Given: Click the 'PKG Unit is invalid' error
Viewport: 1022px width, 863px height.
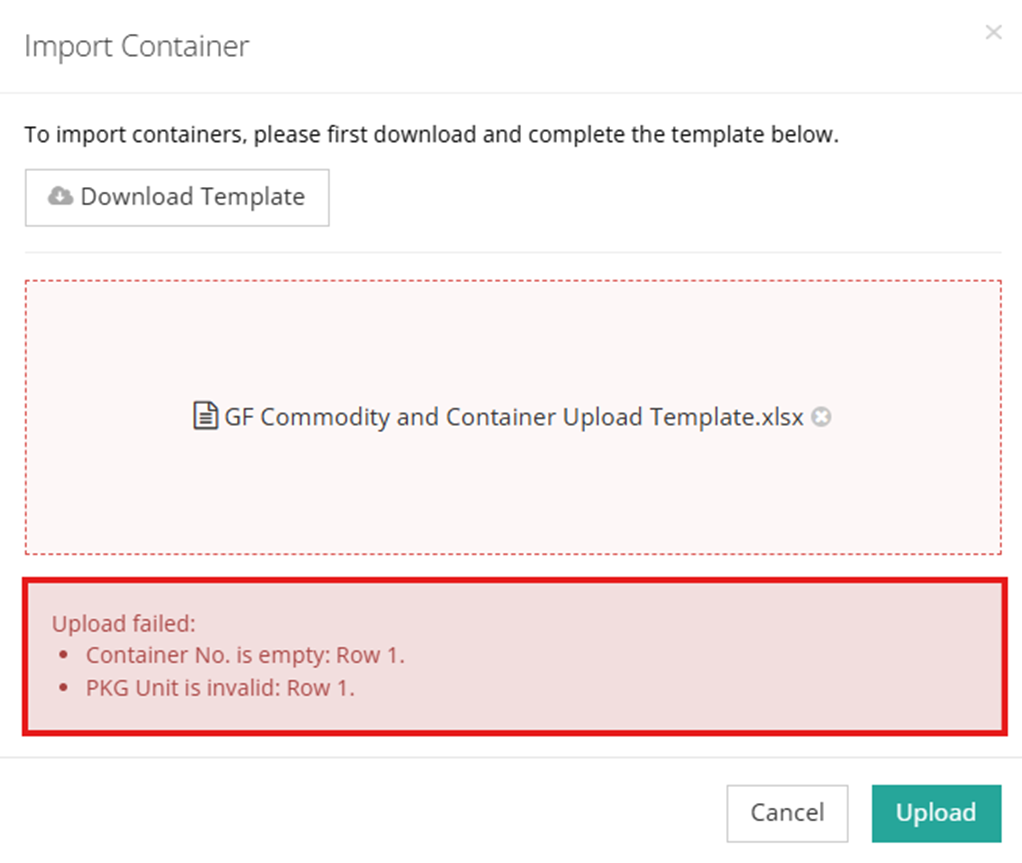Looking at the screenshot, I should point(220,688).
